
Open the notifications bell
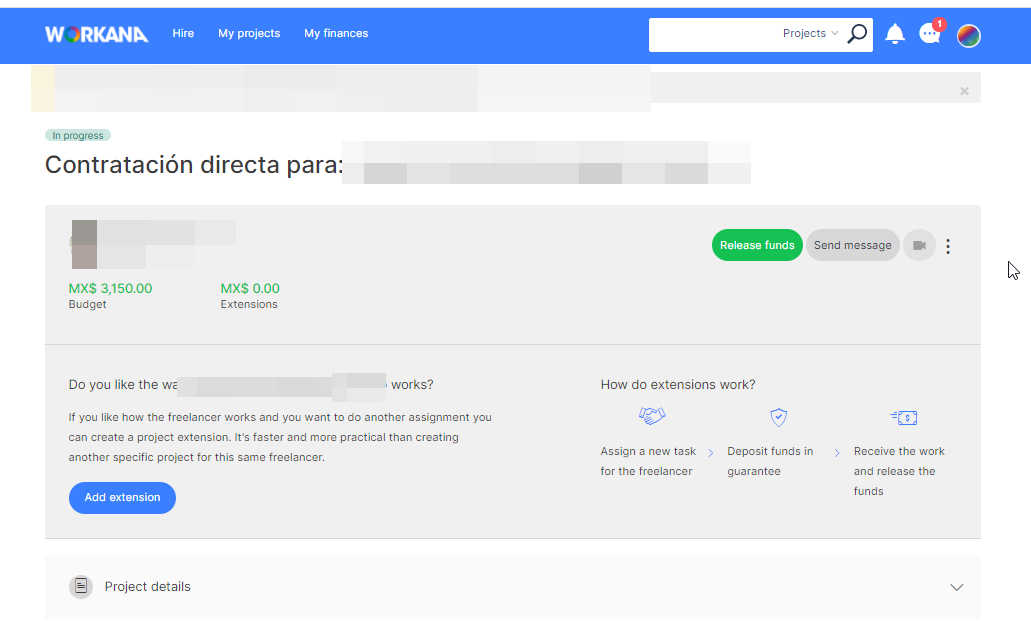pos(895,34)
